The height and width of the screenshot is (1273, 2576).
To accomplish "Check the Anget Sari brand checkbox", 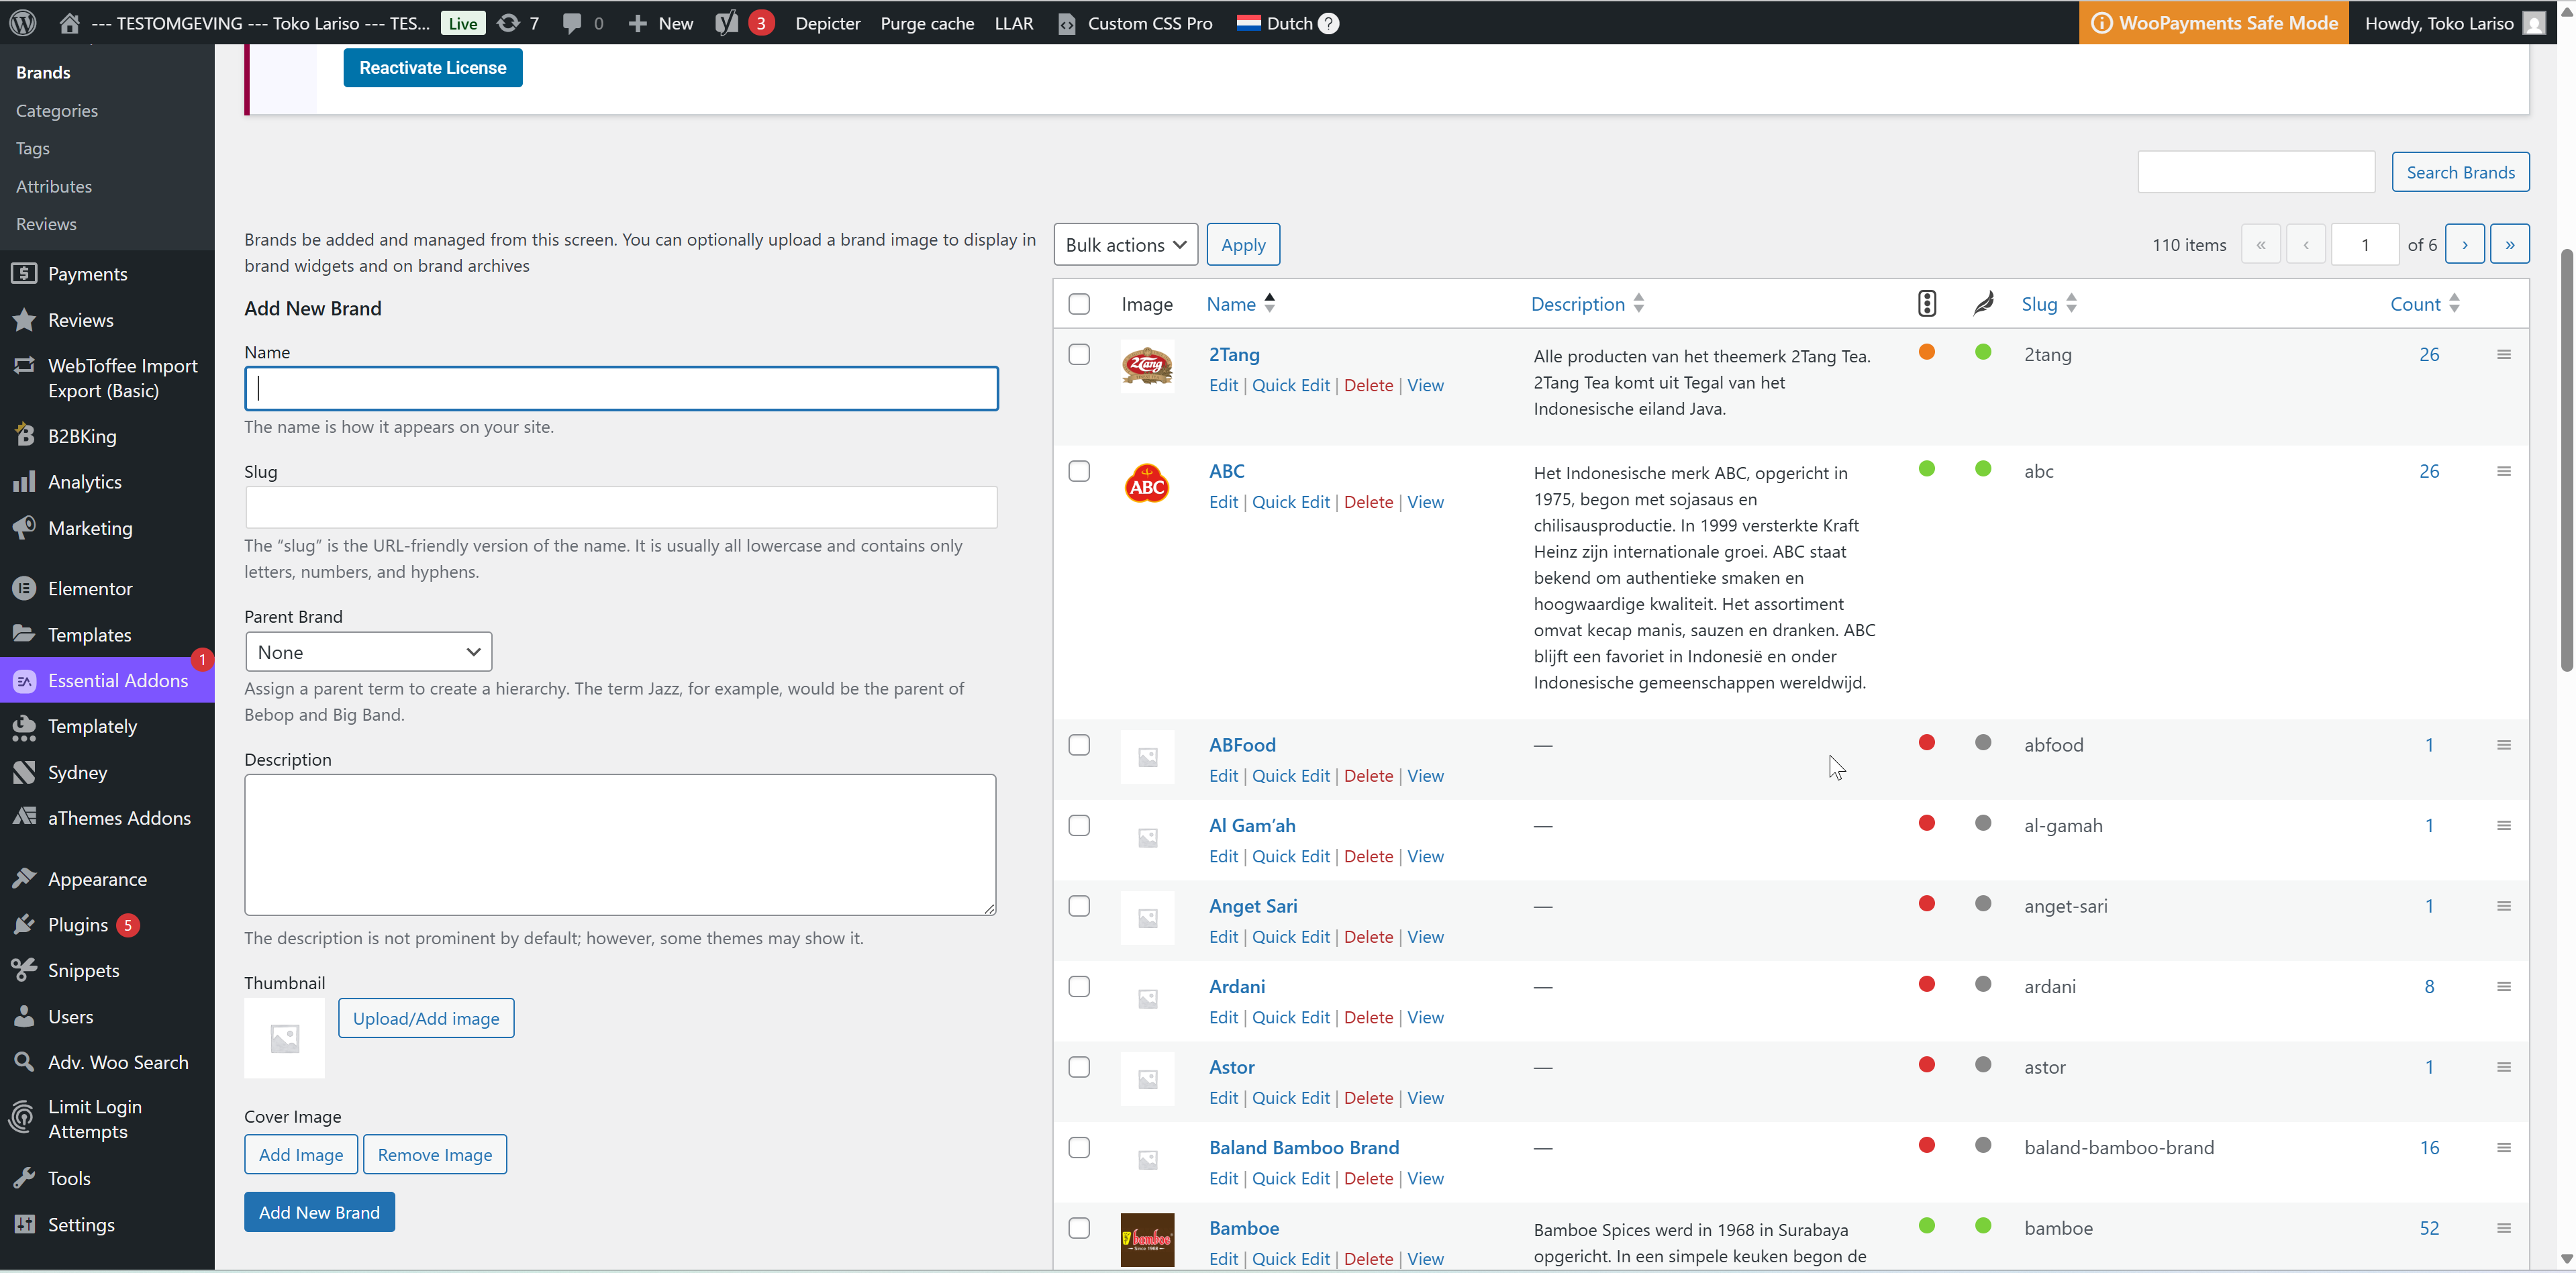I will (x=1079, y=906).
